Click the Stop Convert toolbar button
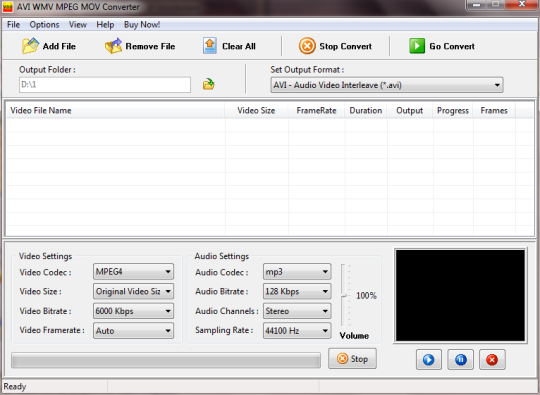This screenshot has height=395, width=540. point(335,46)
